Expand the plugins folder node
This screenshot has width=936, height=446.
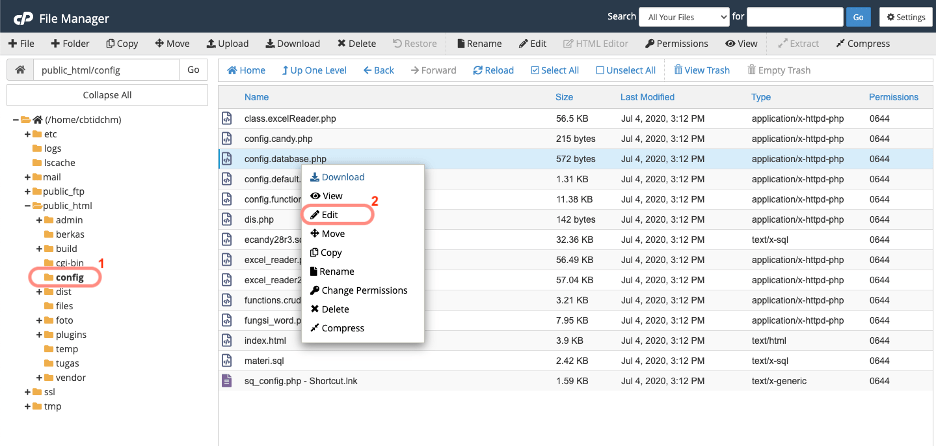[39, 334]
